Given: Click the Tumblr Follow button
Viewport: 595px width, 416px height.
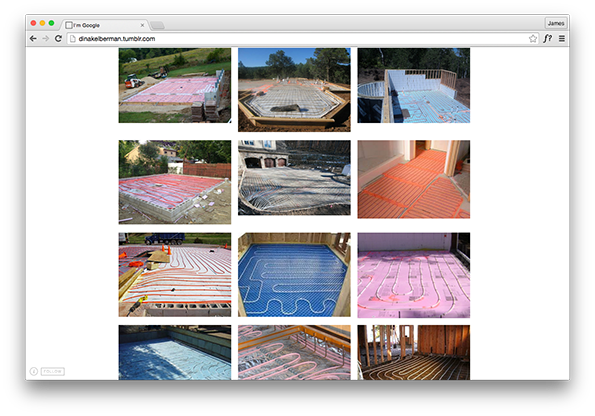Looking at the screenshot, I should click(52, 371).
